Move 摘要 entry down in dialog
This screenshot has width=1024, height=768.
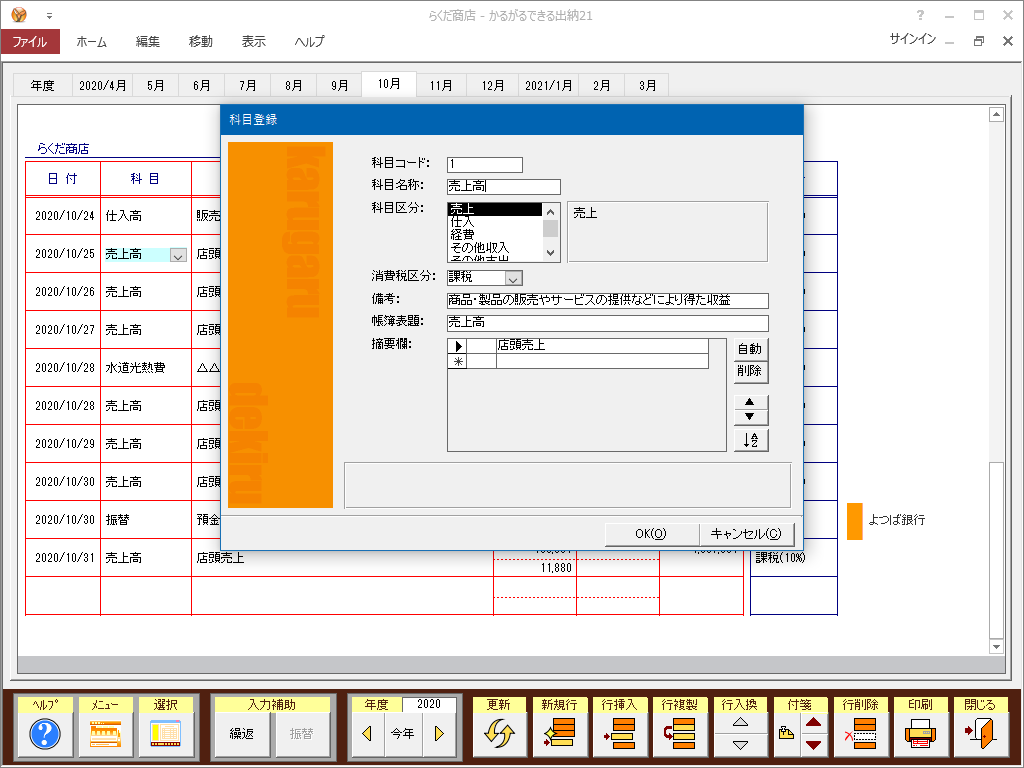point(750,417)
